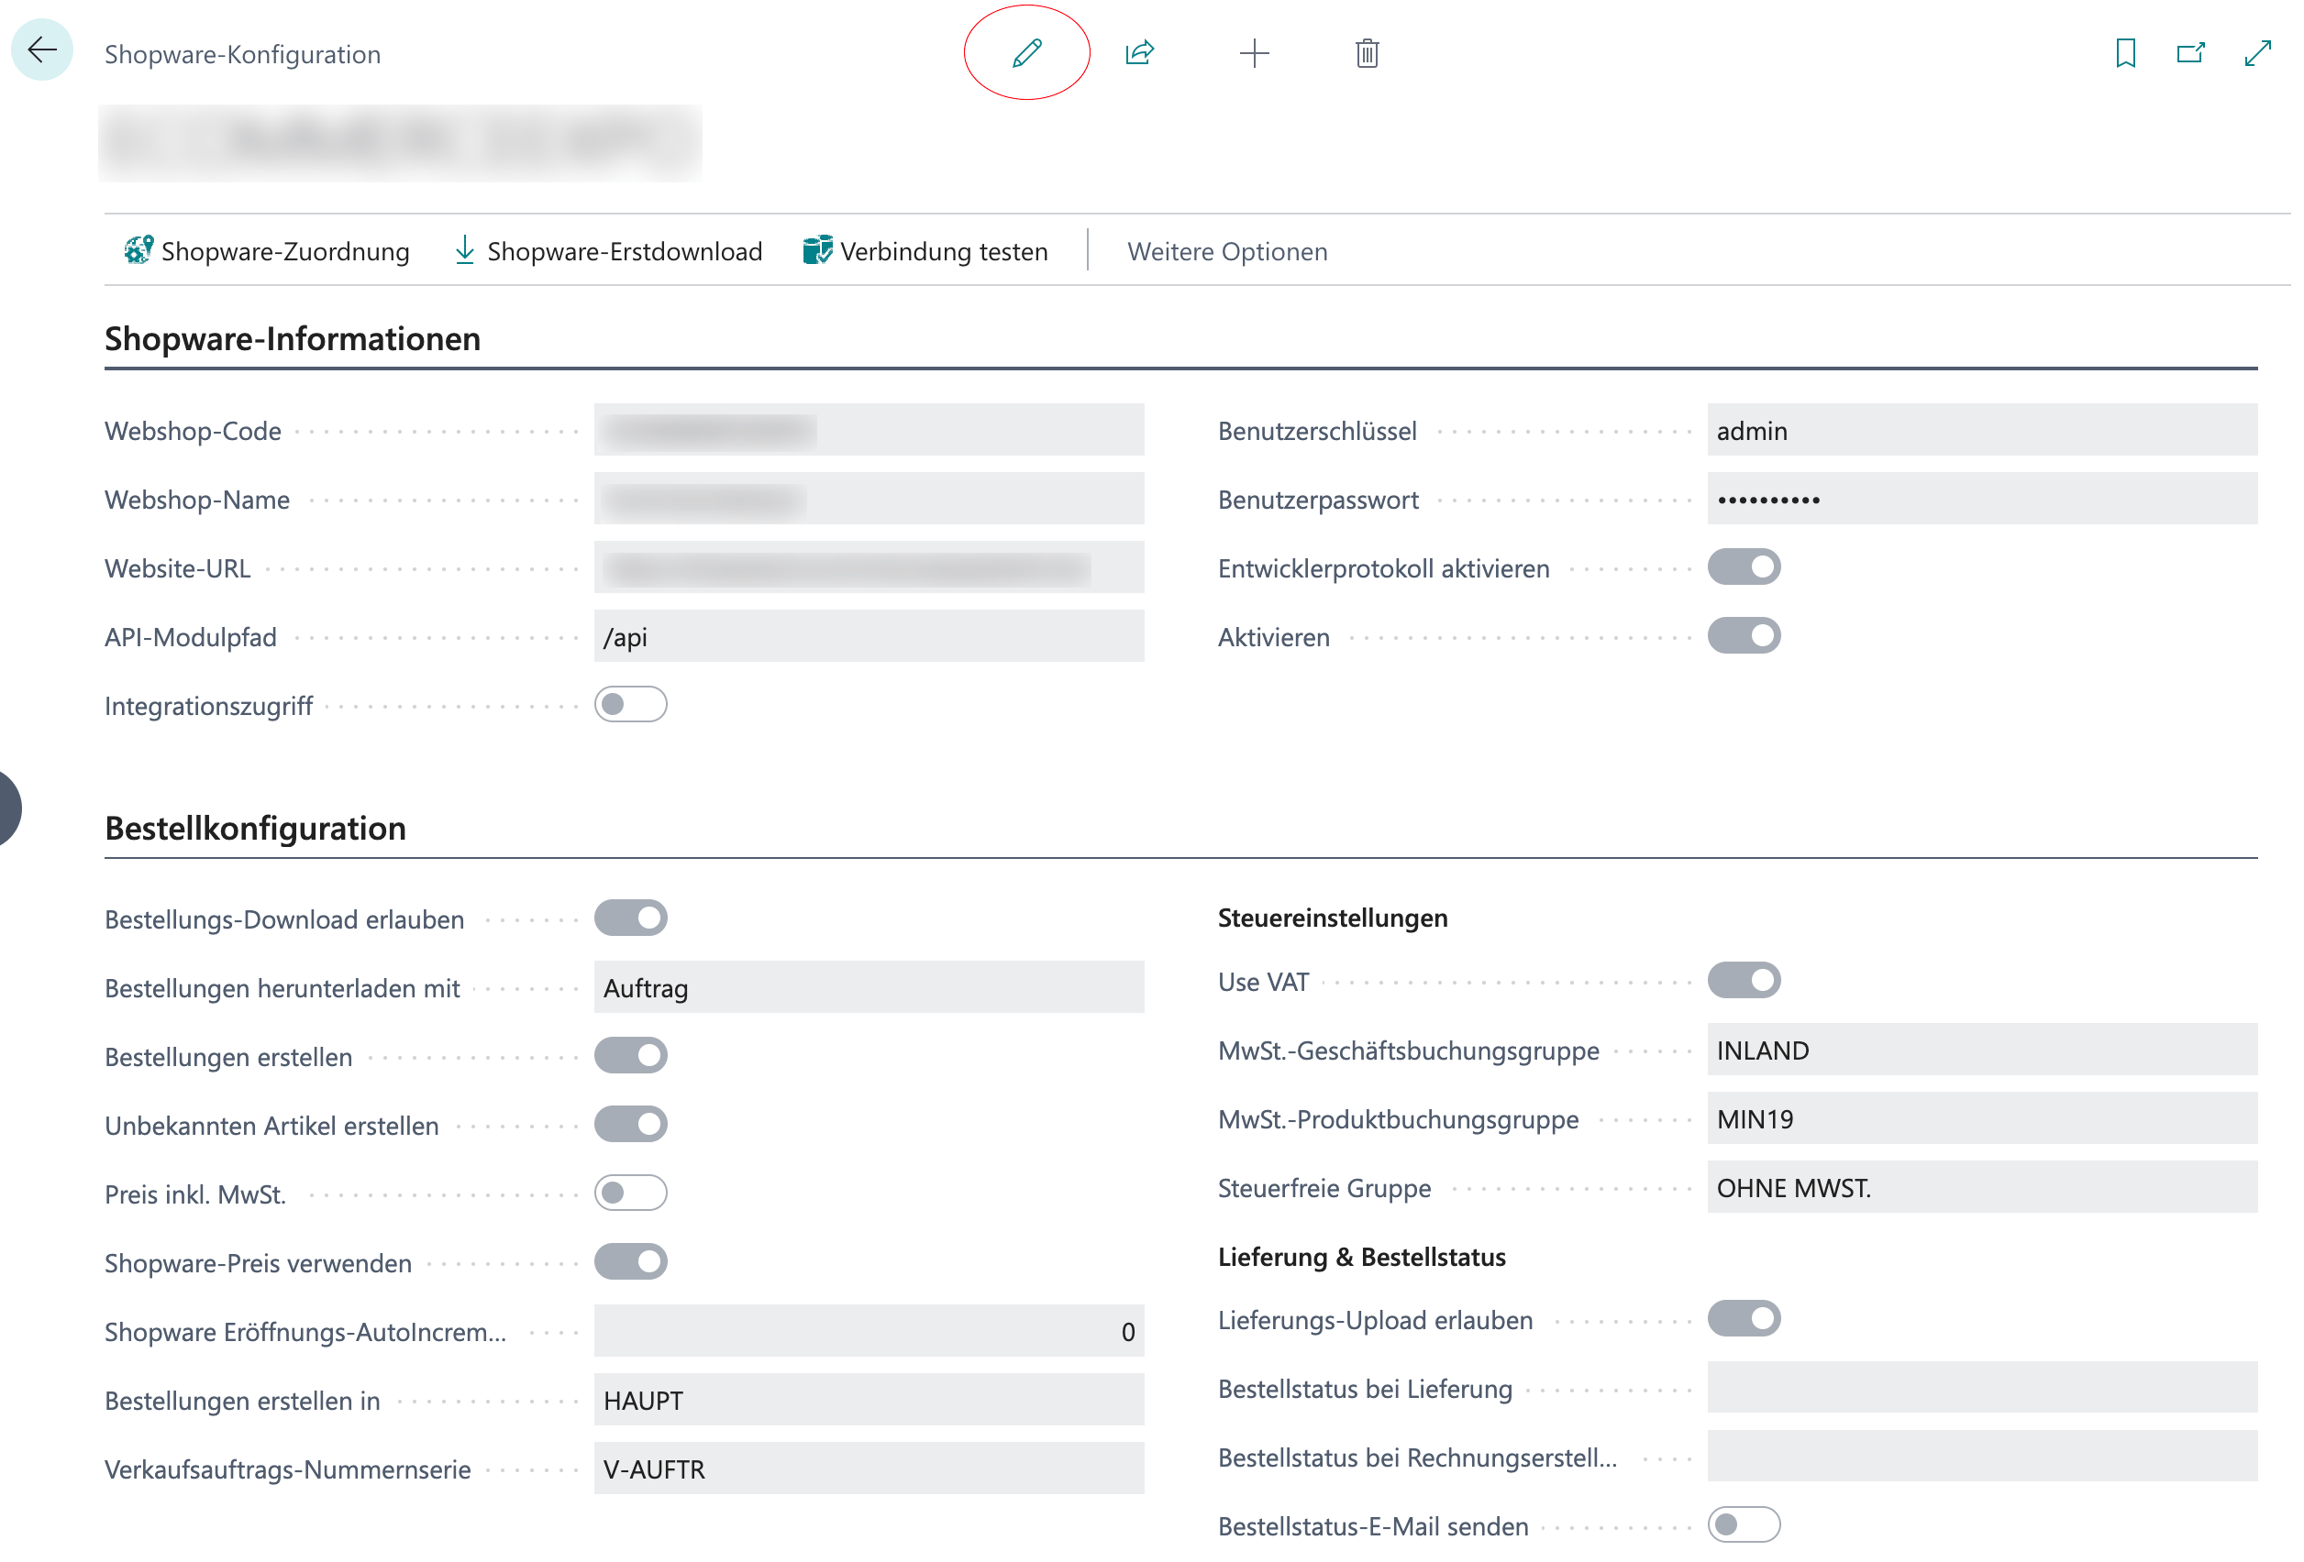Click the Webshop-Name field

tap(868, 499)
